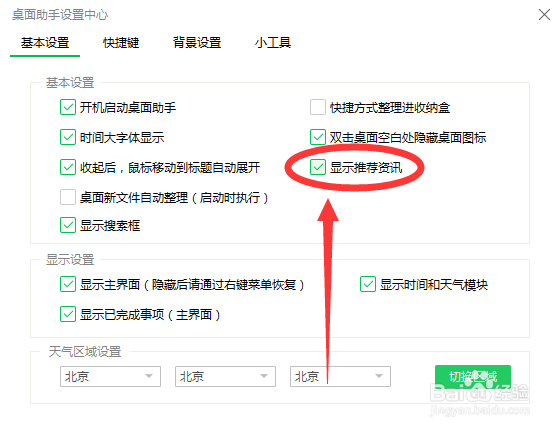Click the 切换区域 button
The image size is (560, 430).
click(473, 376)
